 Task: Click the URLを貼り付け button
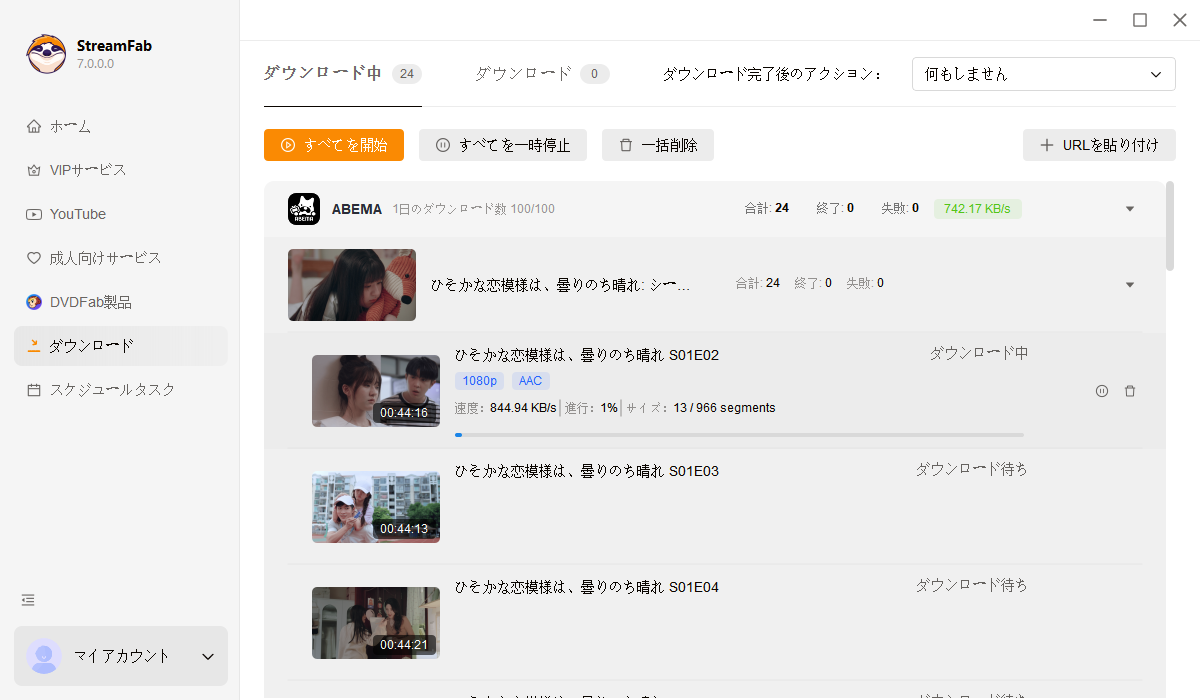pos(1099,145)
